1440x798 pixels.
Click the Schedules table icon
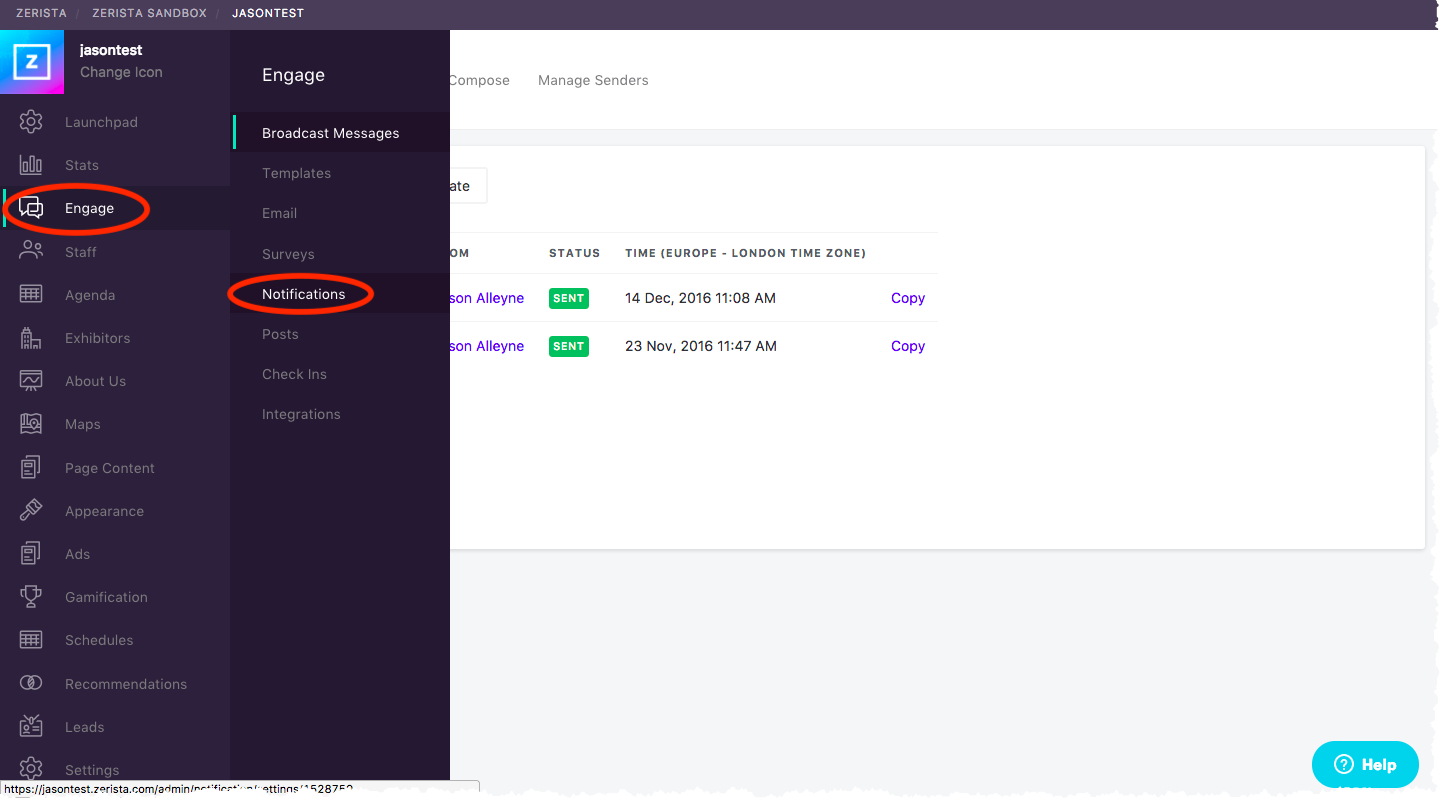(31, 640)
